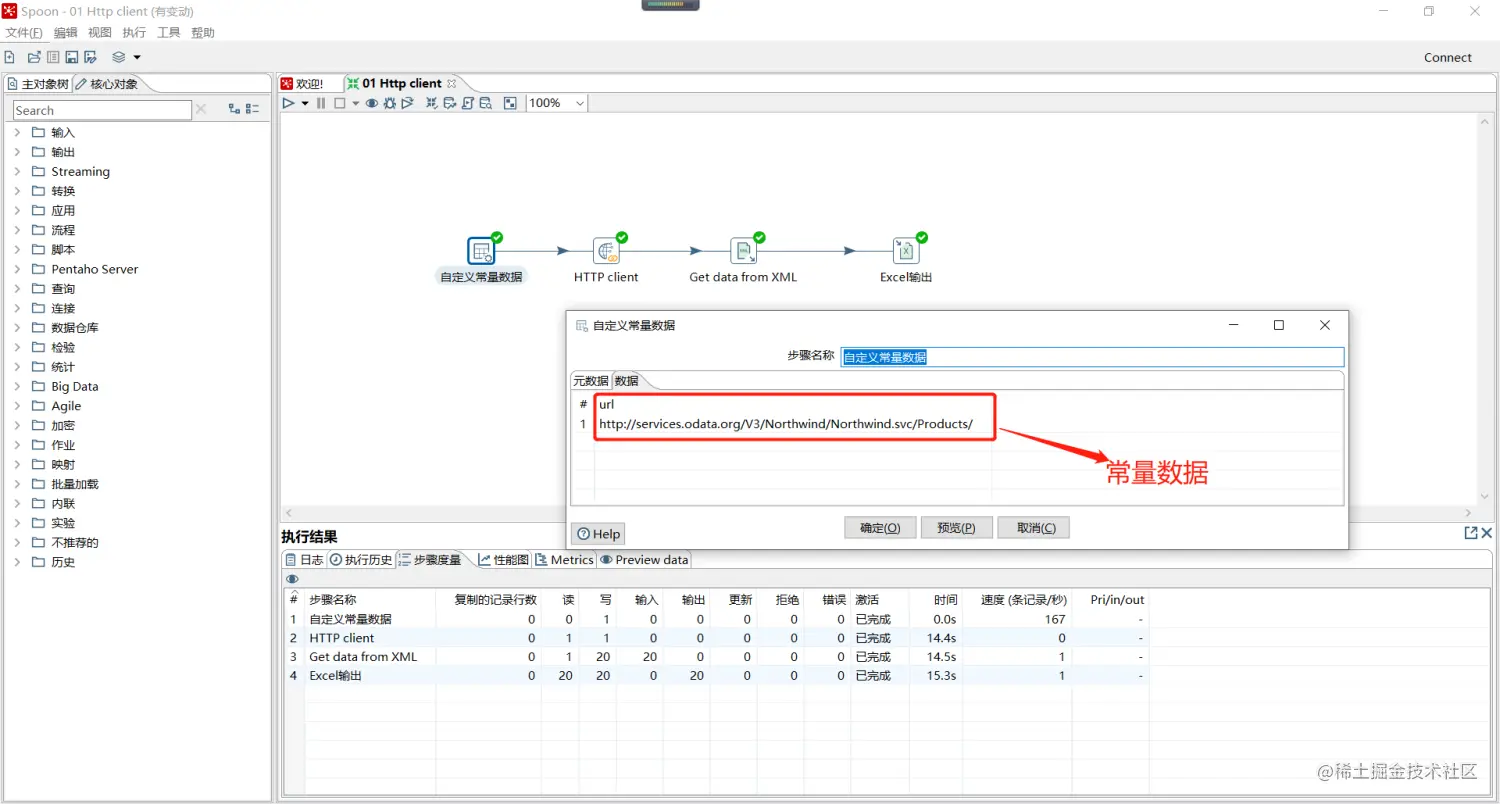Click the preview transformation eye icon
Image resolution: width=1500 pixels, height=804 pixels.
[372, 103]
